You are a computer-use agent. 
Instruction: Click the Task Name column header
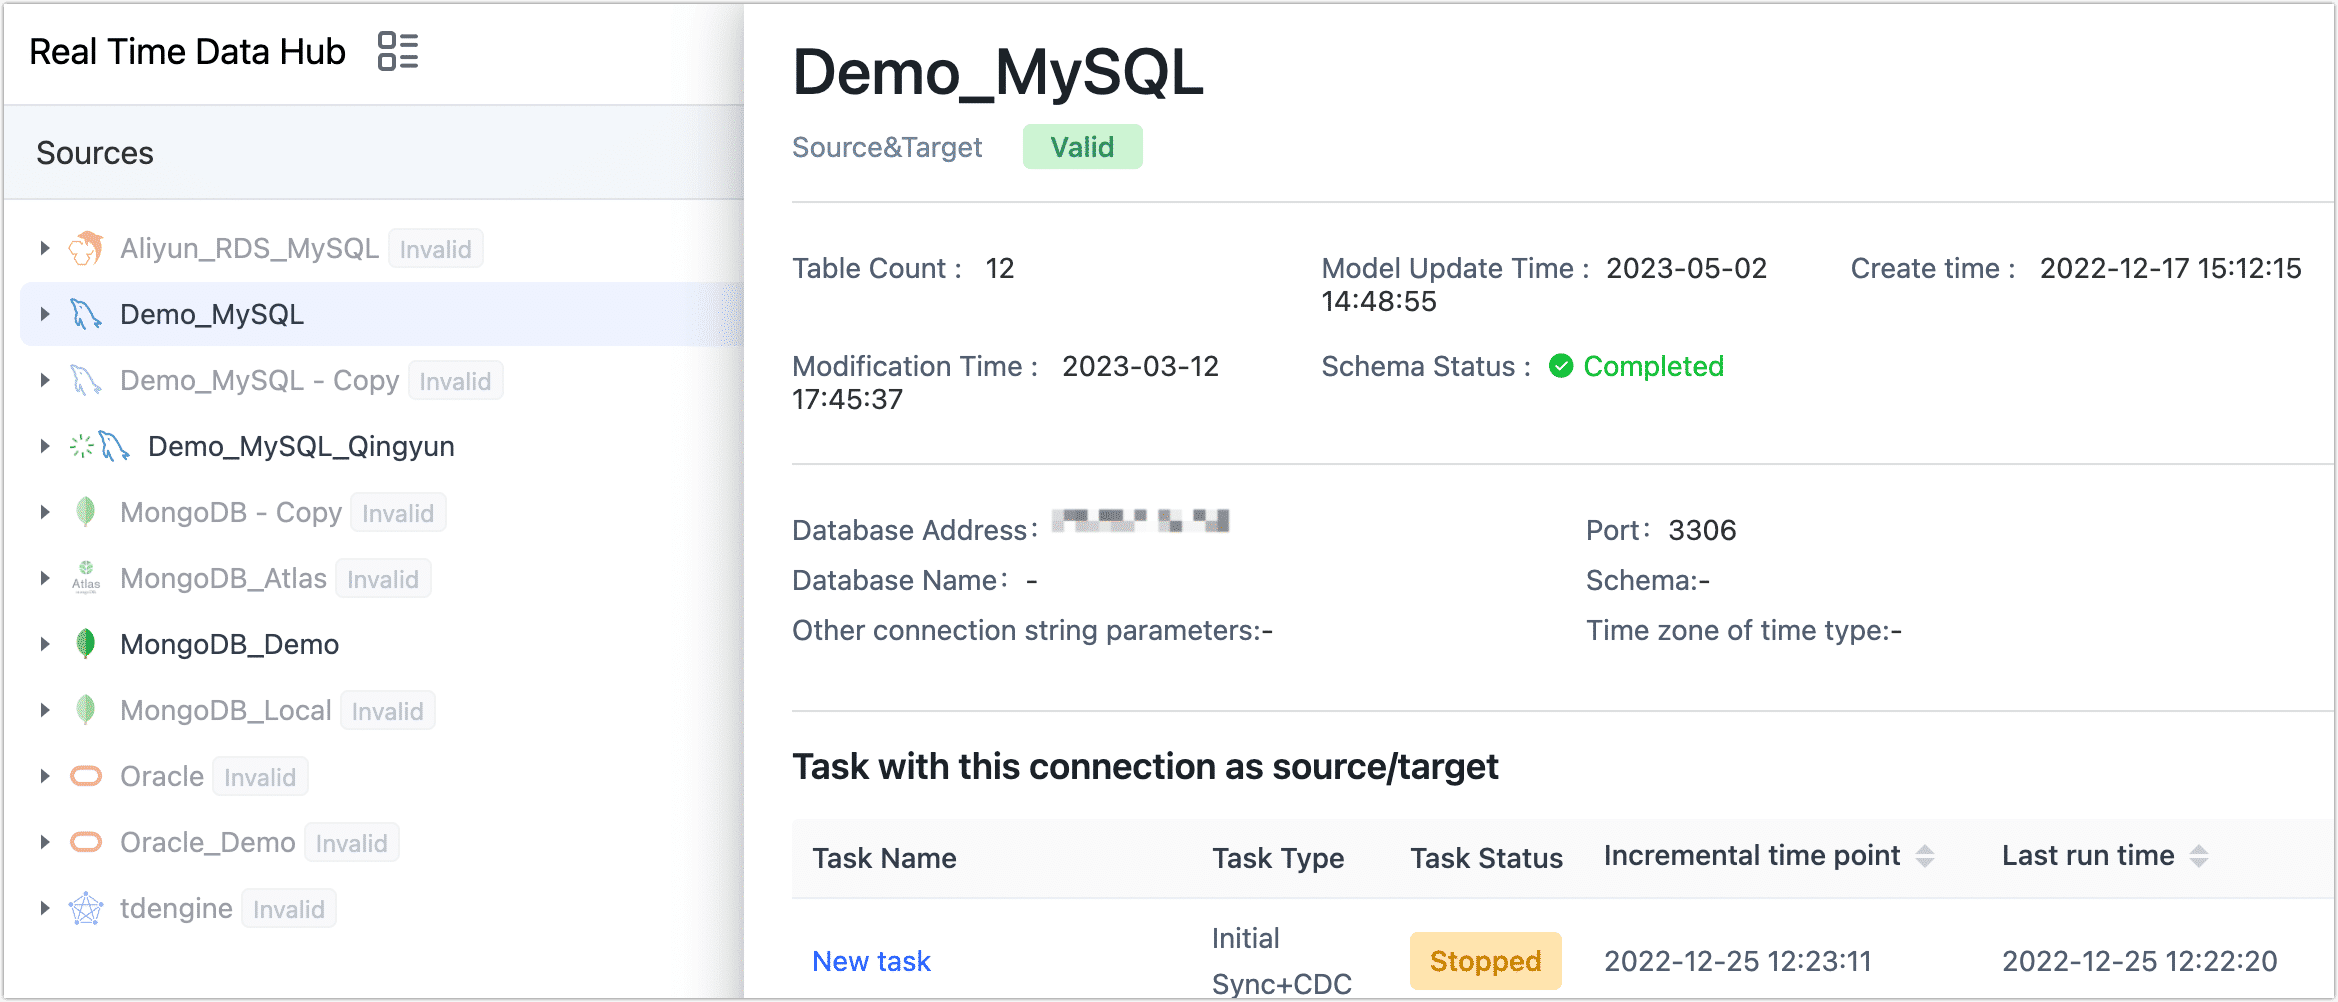pos(884,858)
